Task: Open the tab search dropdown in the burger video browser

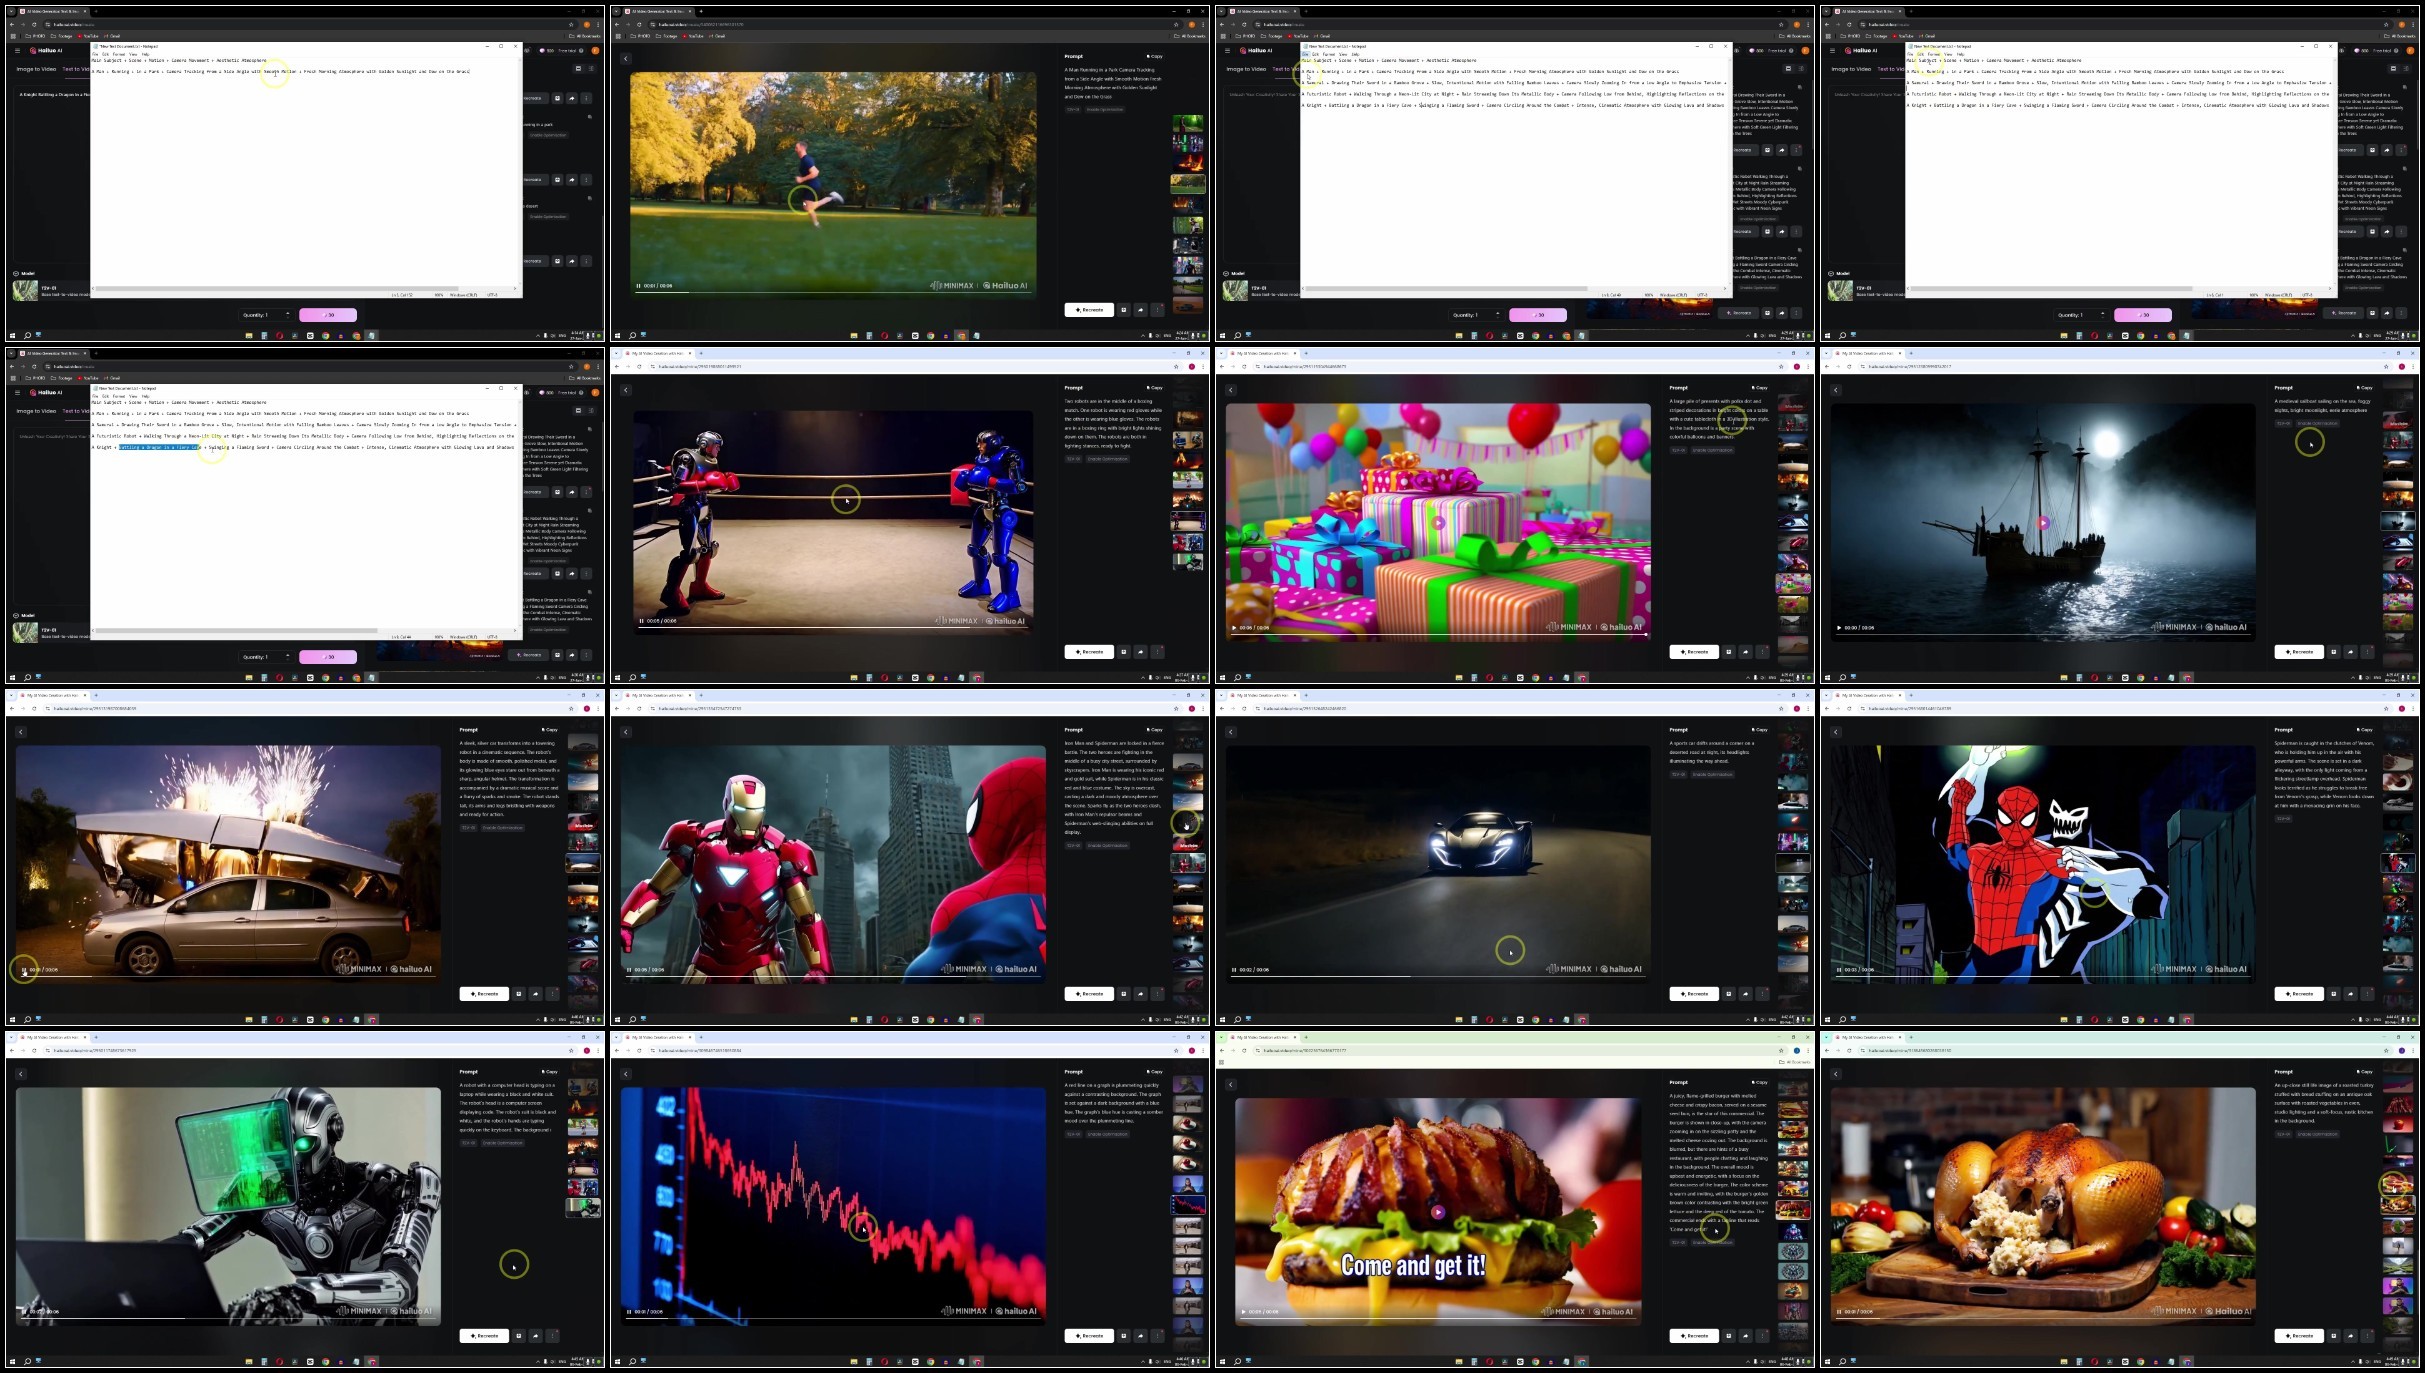Action: pos(1222,1037)
